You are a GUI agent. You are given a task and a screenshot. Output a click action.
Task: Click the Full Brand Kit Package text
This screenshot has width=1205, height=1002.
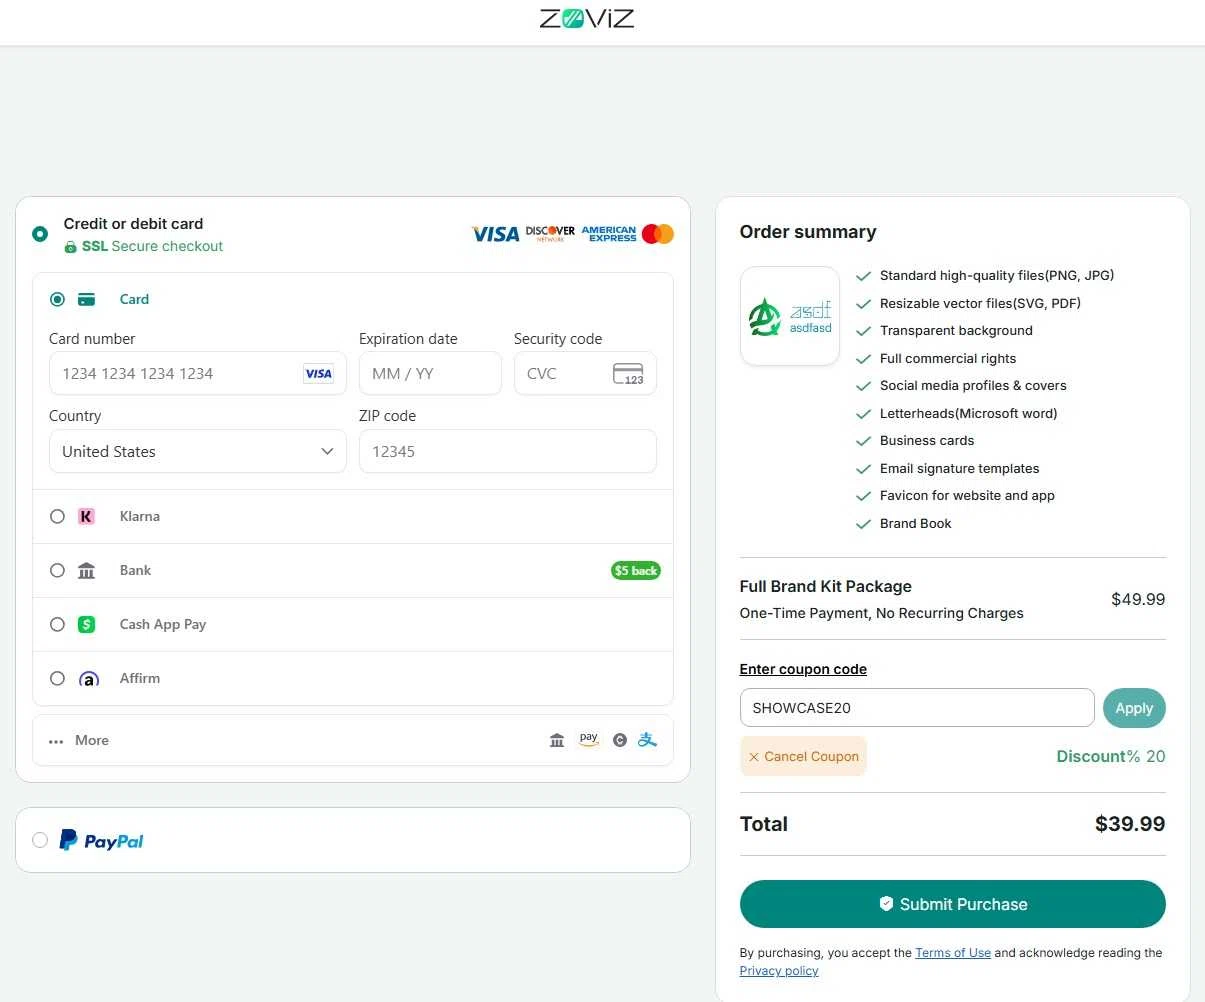point(826,587)
